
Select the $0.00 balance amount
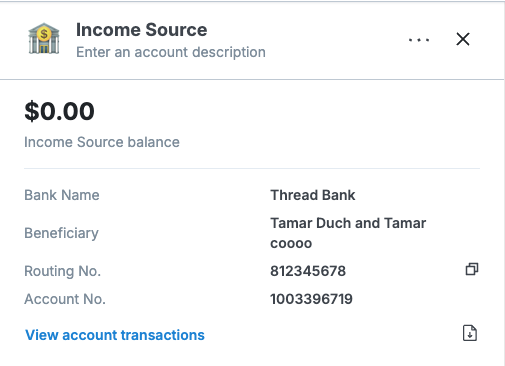pos(59,111)
